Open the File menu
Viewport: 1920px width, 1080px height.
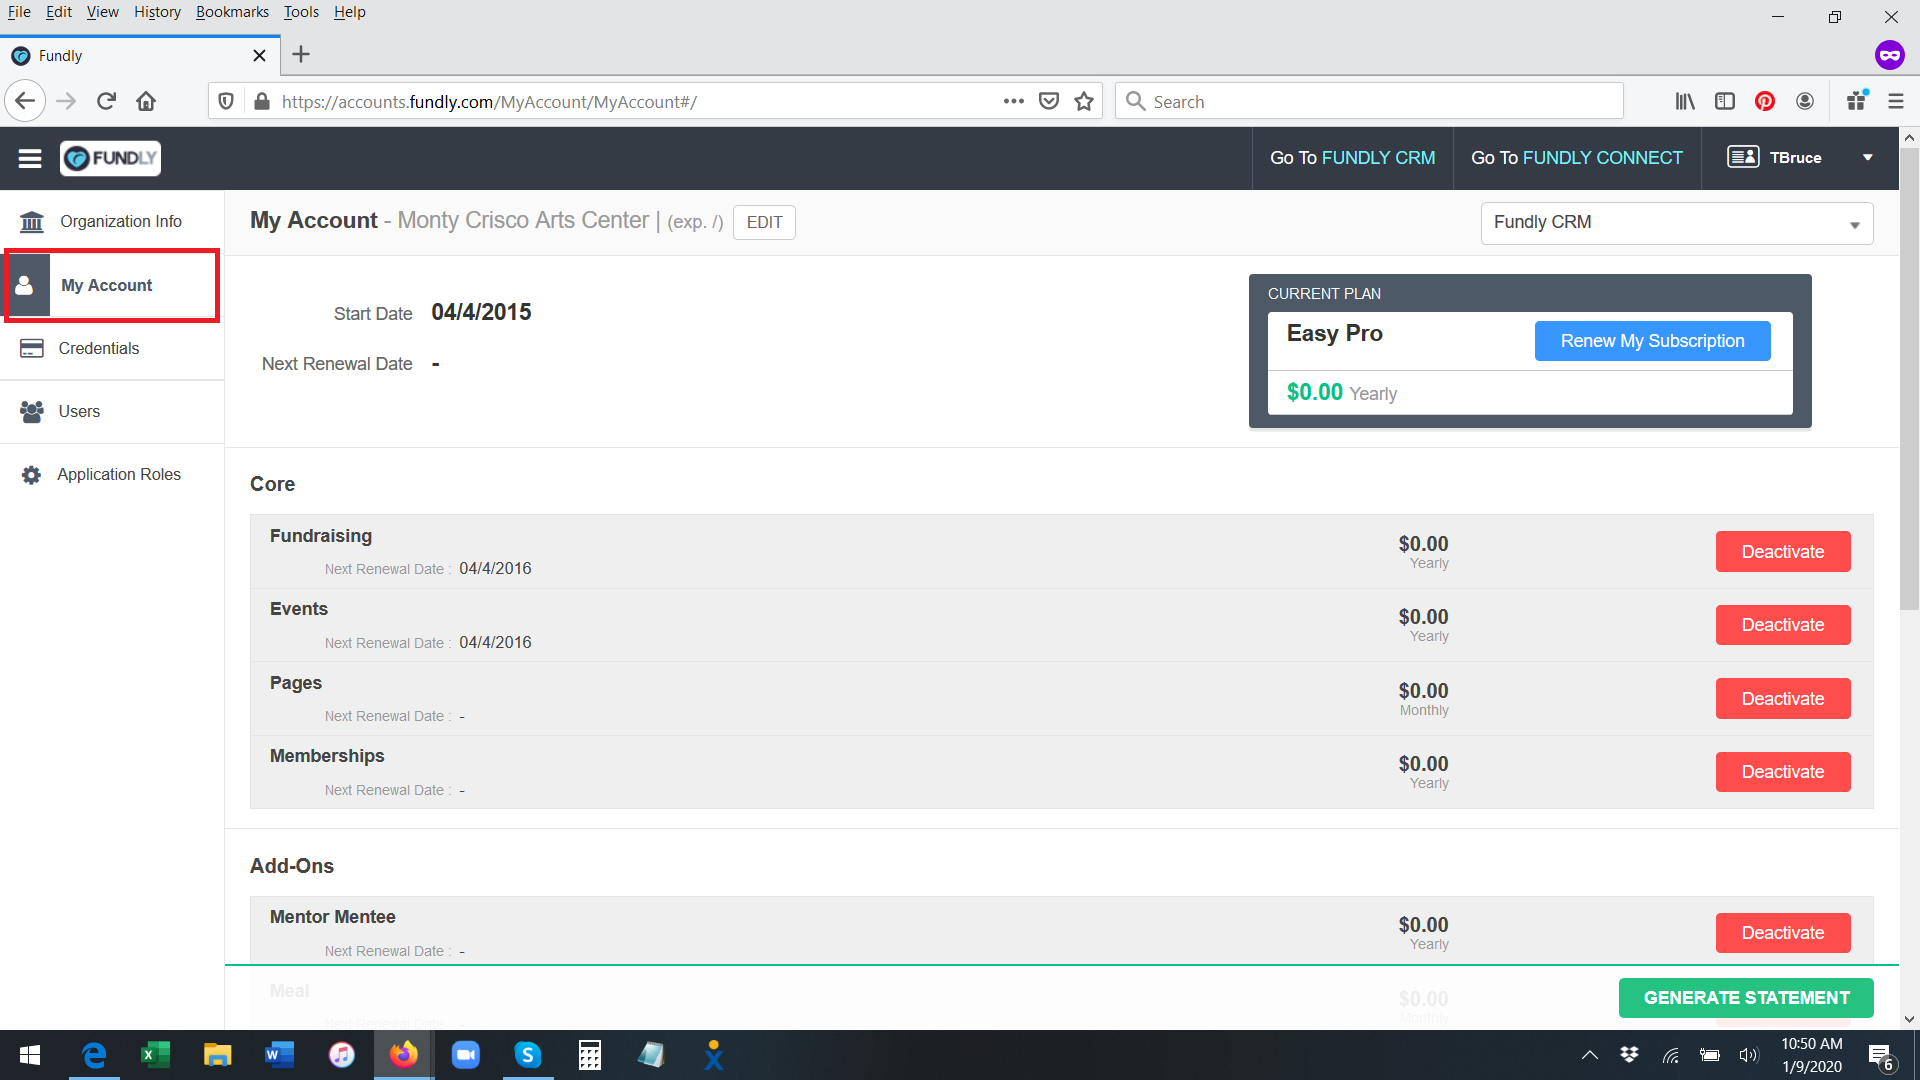19,12
